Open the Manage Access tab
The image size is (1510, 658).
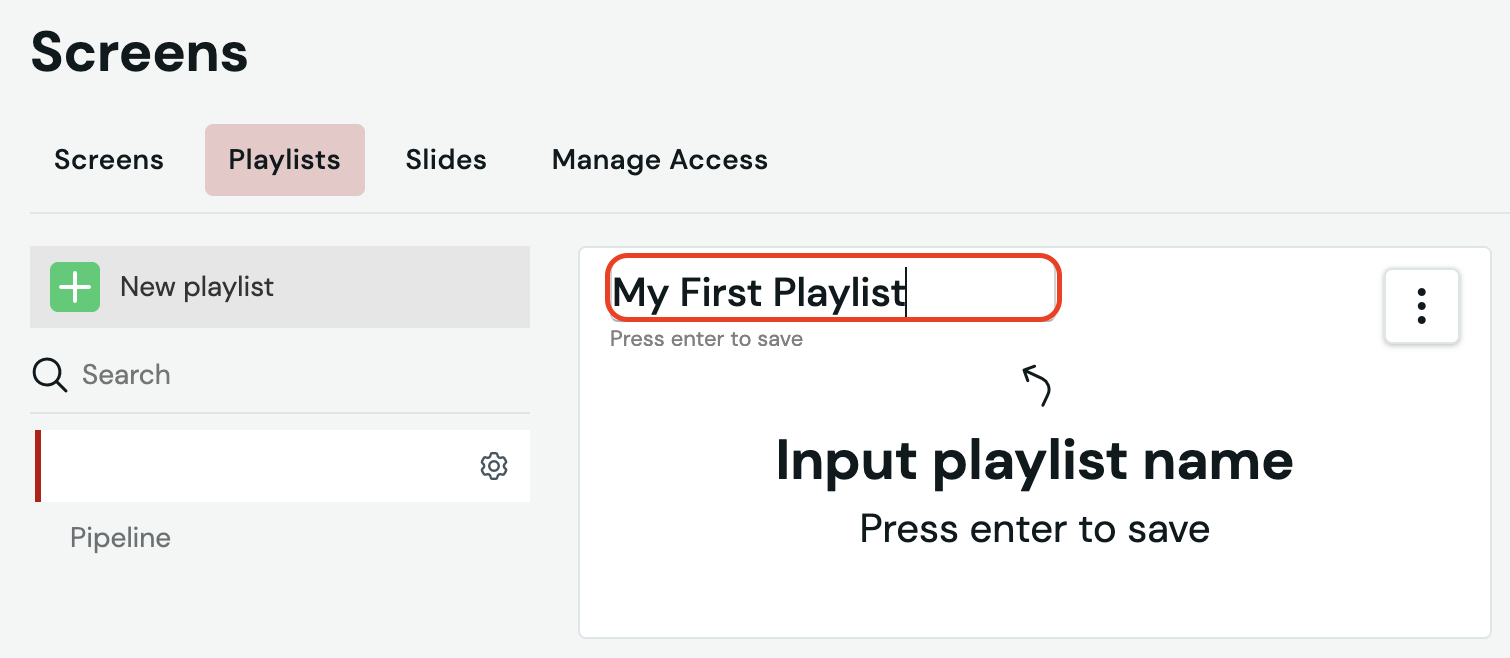click(x=660, y=160)
